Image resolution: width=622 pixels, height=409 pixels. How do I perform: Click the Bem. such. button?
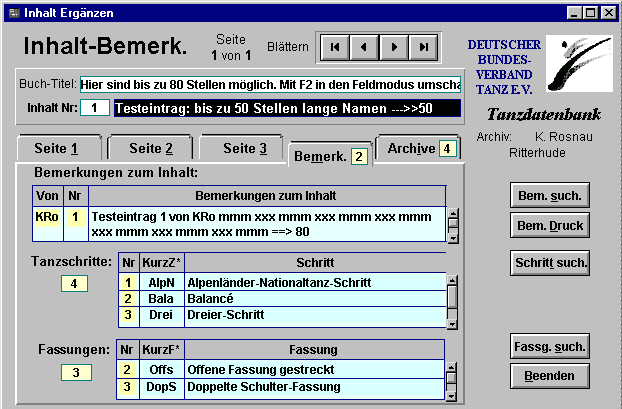pos(550,195)
